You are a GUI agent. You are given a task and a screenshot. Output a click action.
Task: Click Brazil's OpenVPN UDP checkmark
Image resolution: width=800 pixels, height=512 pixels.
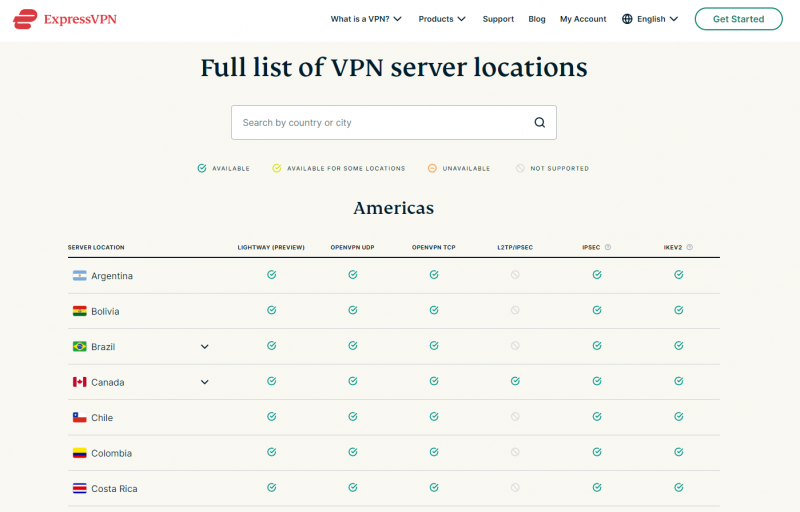point(353,346)
